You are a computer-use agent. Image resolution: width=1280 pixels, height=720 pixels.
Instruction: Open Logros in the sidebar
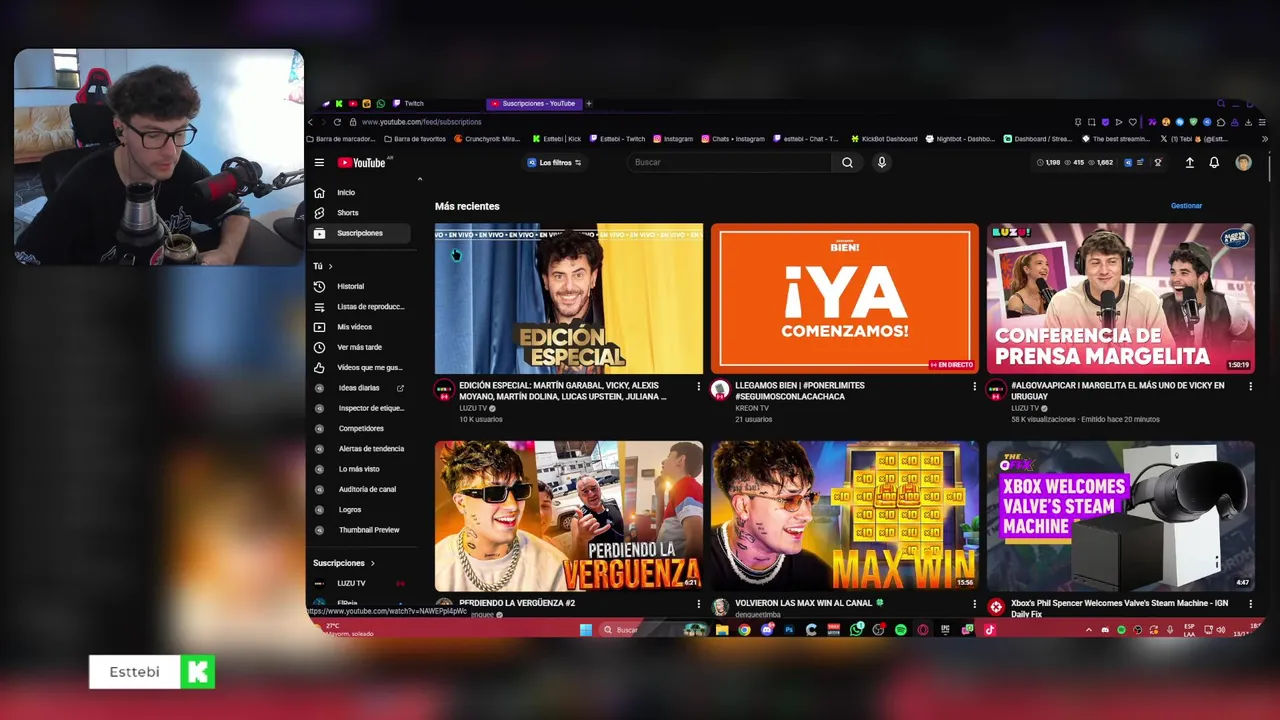(x=360, y=510)
